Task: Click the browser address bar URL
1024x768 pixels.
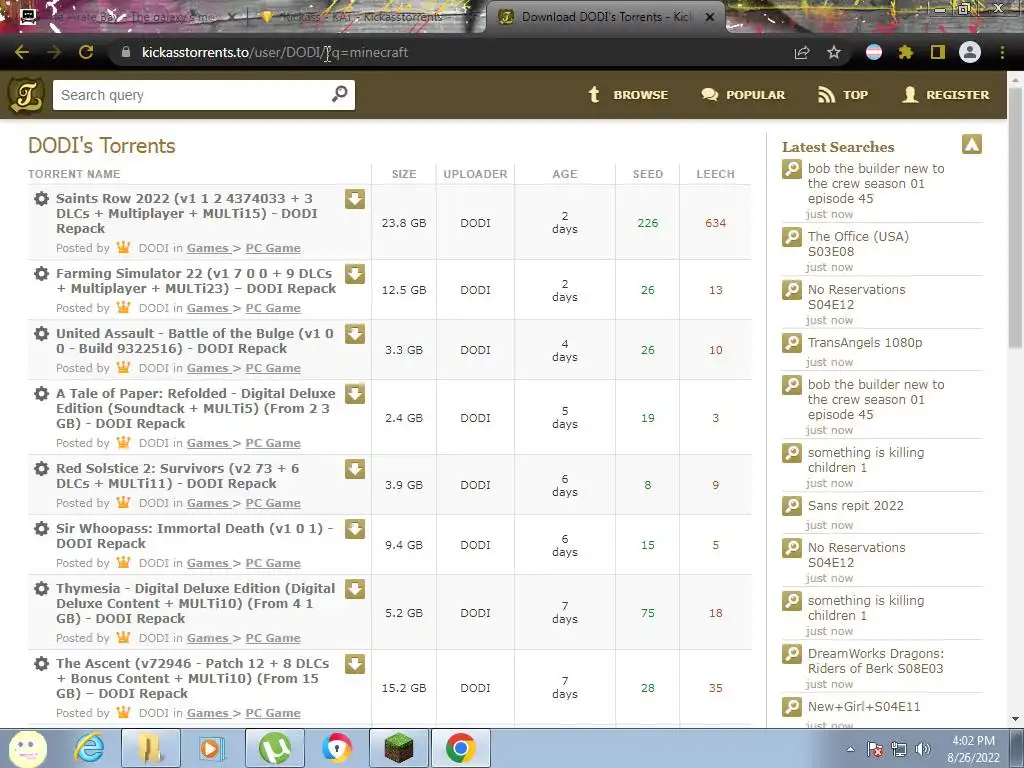Action: click(x=275, y=52)
